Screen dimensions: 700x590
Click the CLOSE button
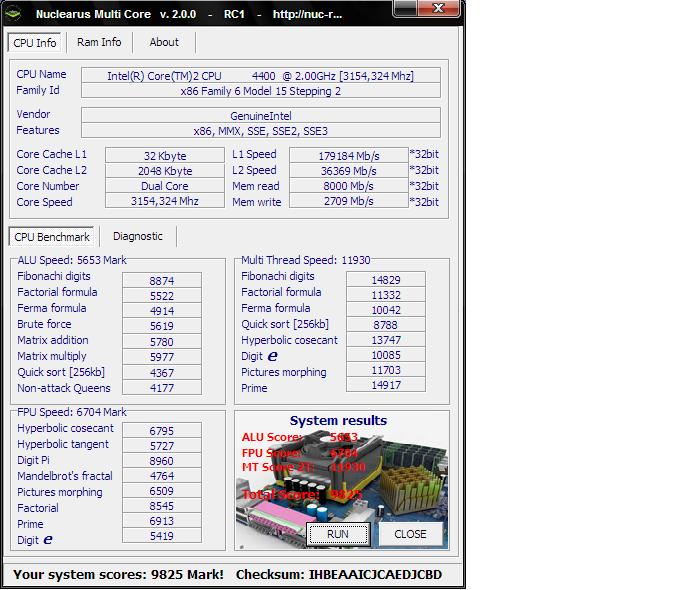(410, 534)
